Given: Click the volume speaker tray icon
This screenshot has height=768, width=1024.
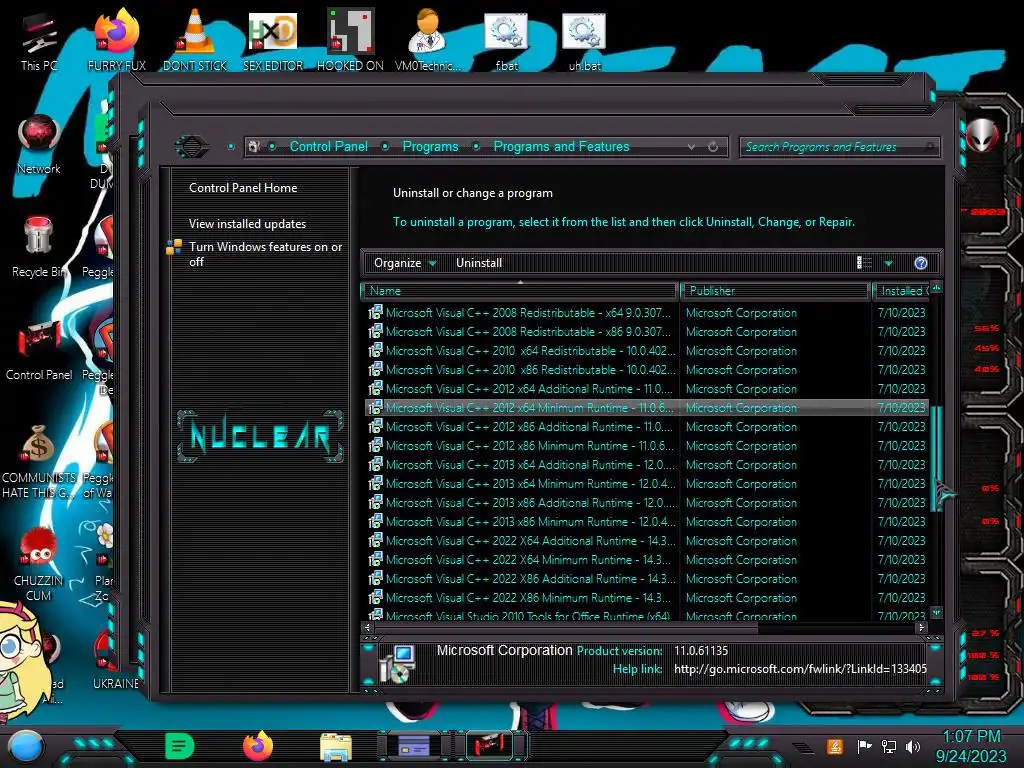Looking at the screenshot, I should 913,746.
